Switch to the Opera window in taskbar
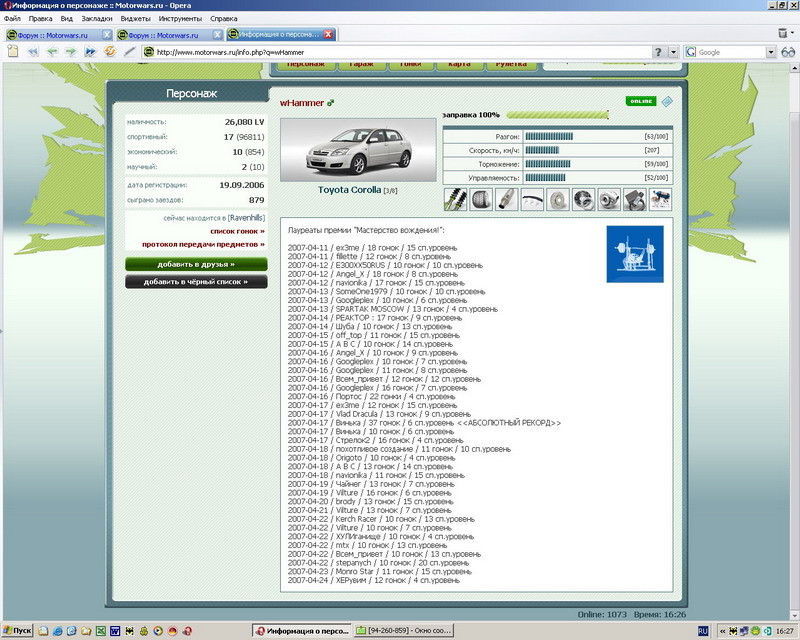 (303, 631)
